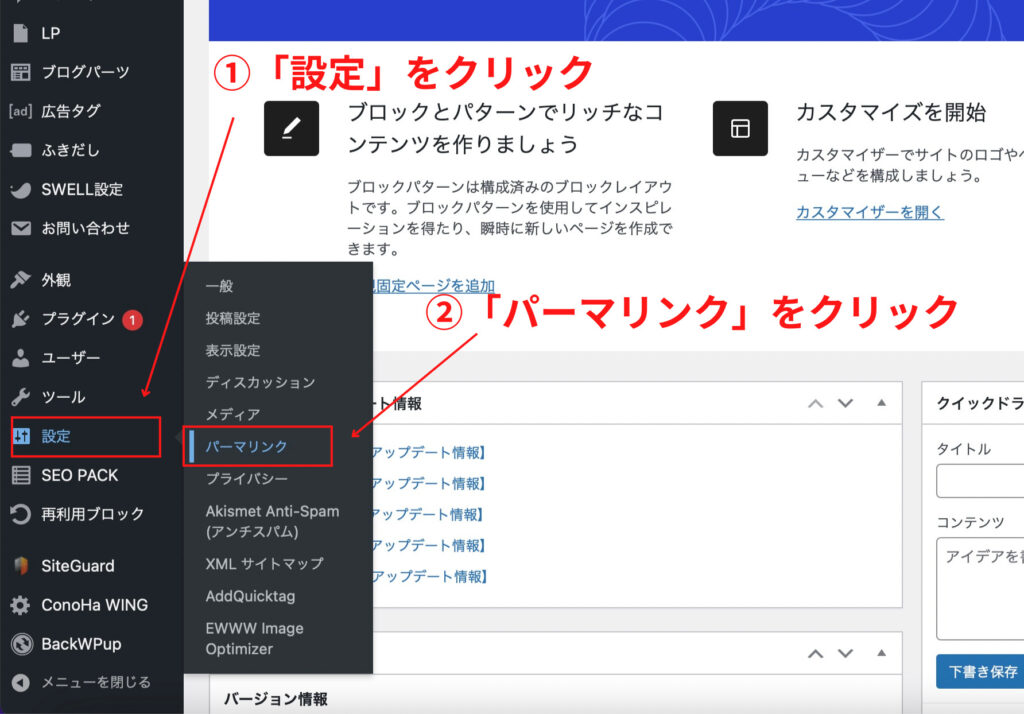Image resolution: width=1024 pixels, height=714 pixels.
Task: Choose メディア in the submenu
Action: [x=233, y=414]
